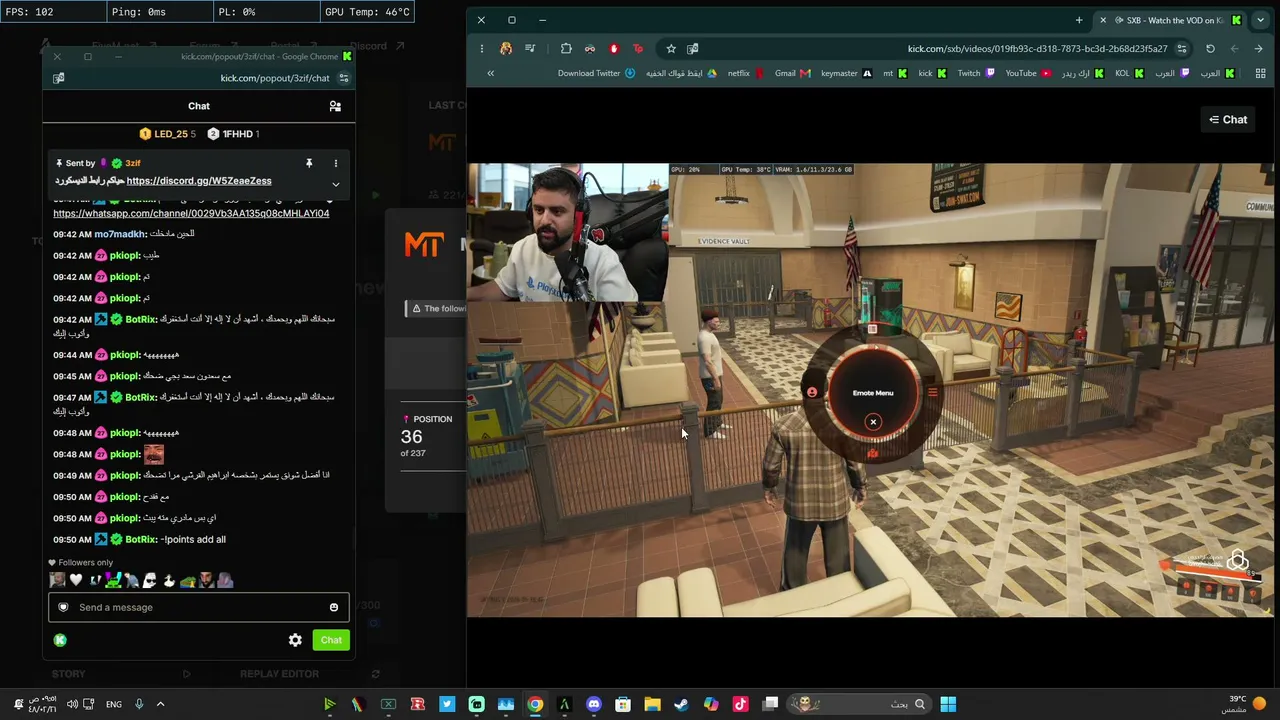Open the emoji picker in message box

(334, 607)
